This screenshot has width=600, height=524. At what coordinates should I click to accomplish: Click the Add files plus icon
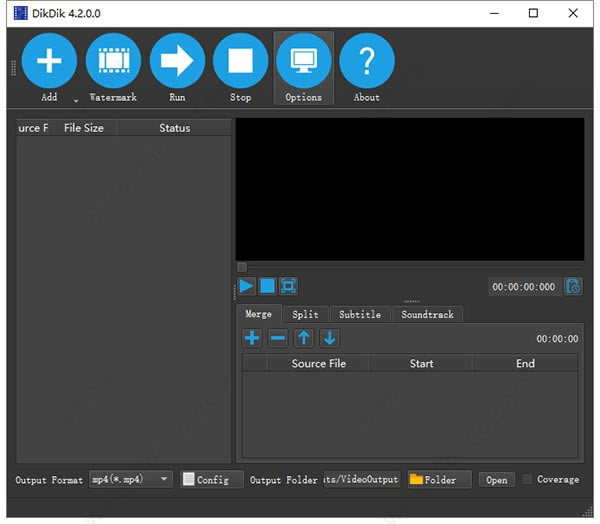(49, 61)
